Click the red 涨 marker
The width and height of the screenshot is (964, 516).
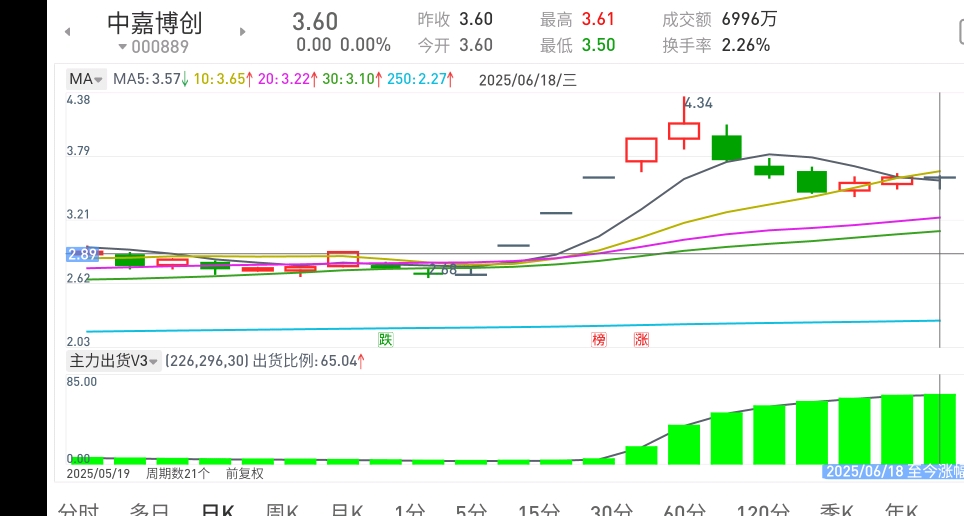(x=641, y=339)
